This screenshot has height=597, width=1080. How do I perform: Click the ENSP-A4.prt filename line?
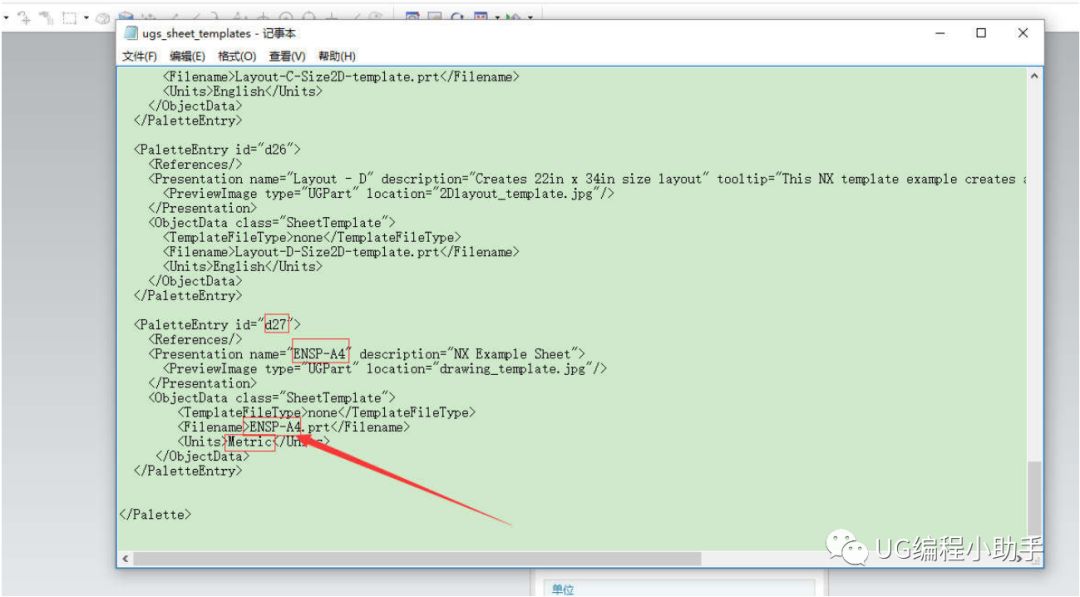click(293, 427)
